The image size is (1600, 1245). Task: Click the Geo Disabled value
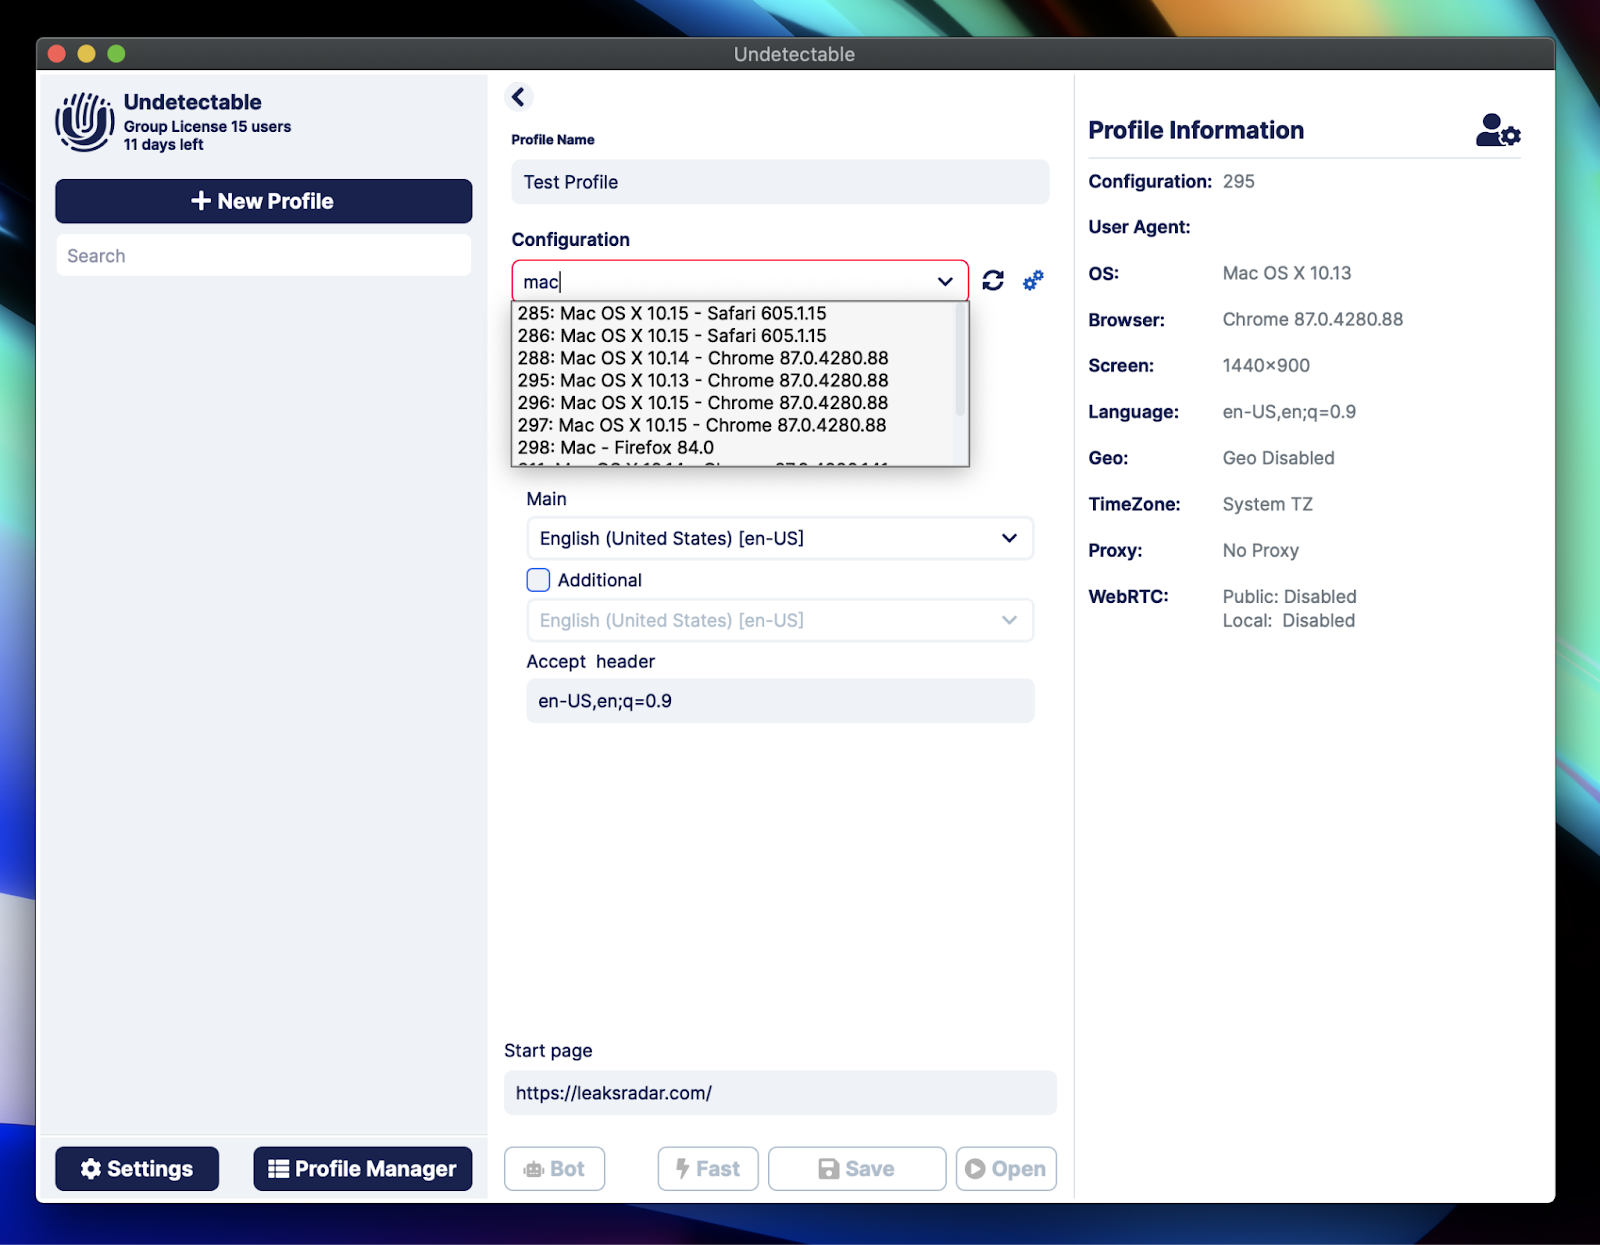[1278, 458]
